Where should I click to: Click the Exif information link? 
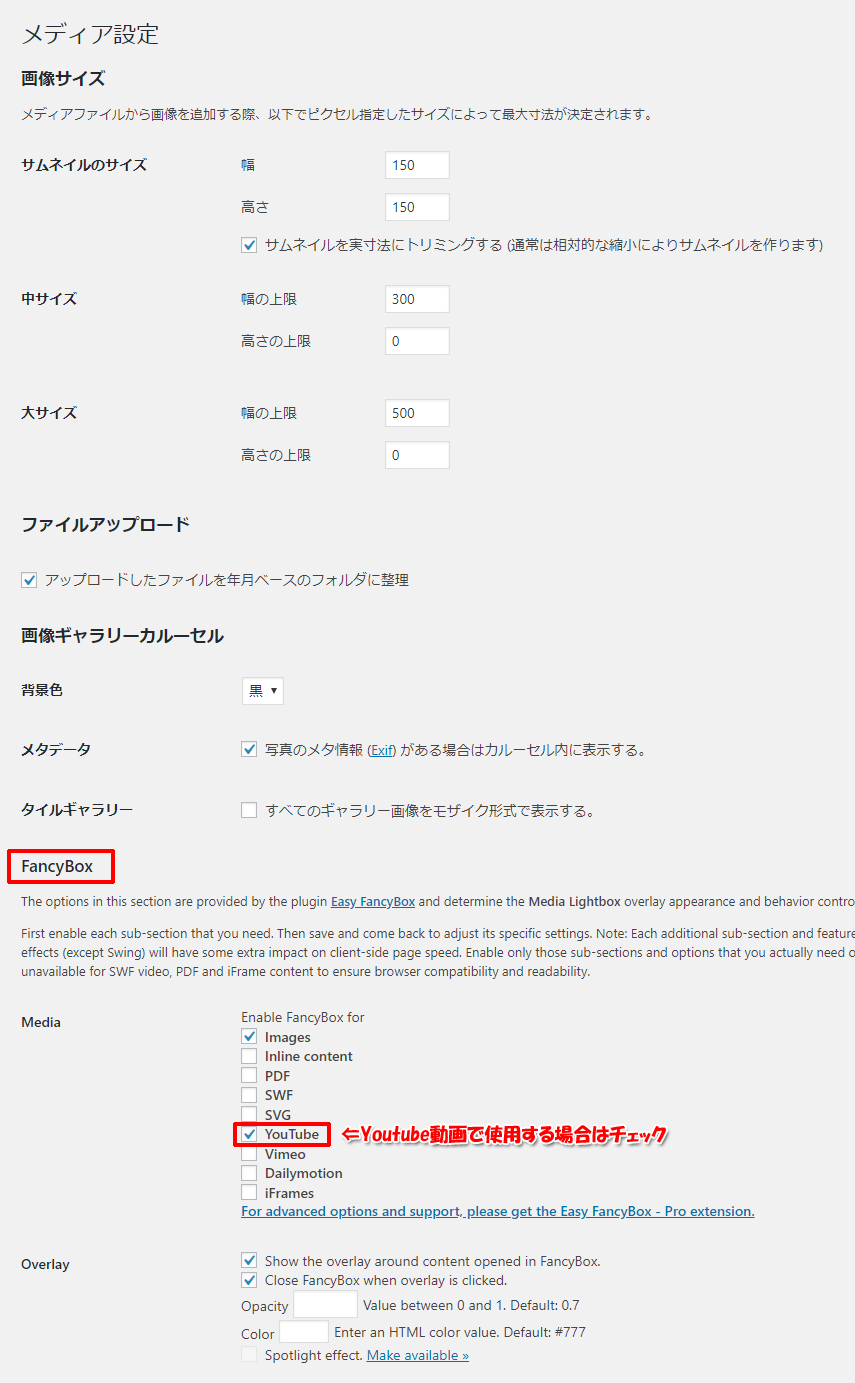coord(381,748)
